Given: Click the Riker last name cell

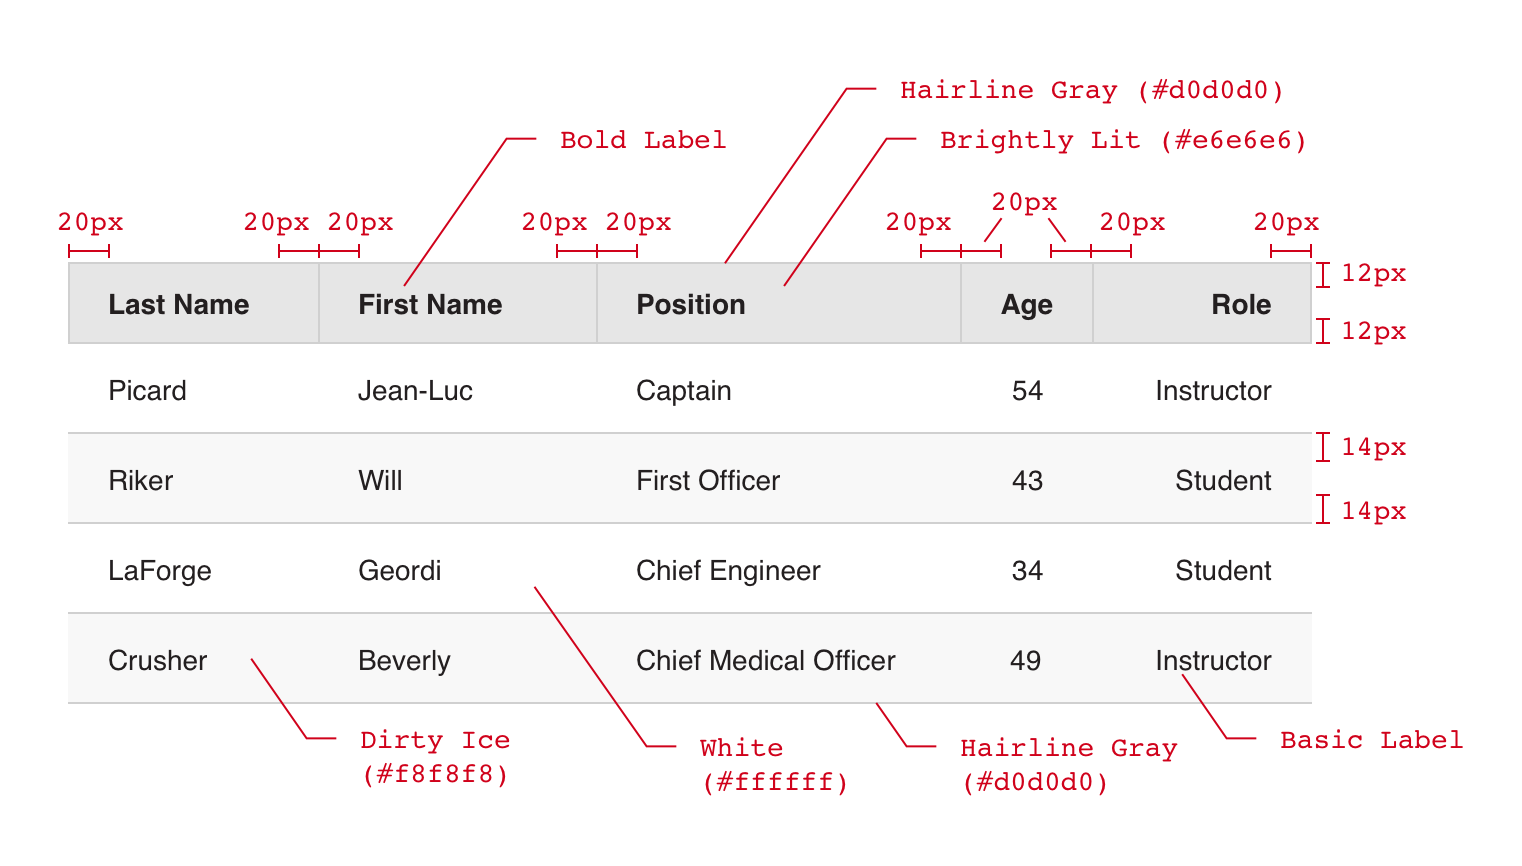Looking at the screenshot, I should tap(141, 480).
